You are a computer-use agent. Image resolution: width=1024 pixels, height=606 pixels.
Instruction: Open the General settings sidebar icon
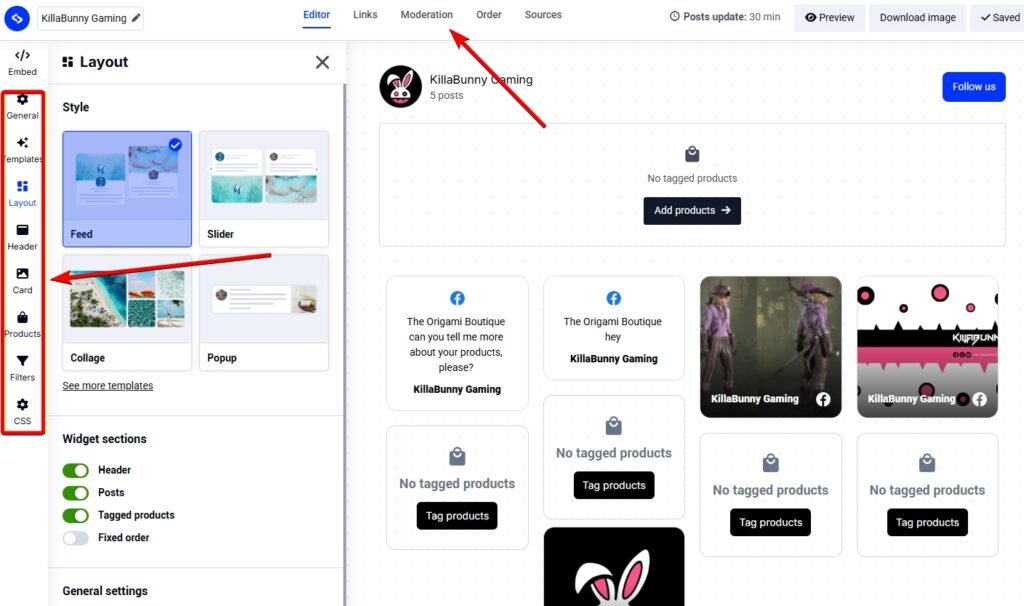[x=22, y=105]
